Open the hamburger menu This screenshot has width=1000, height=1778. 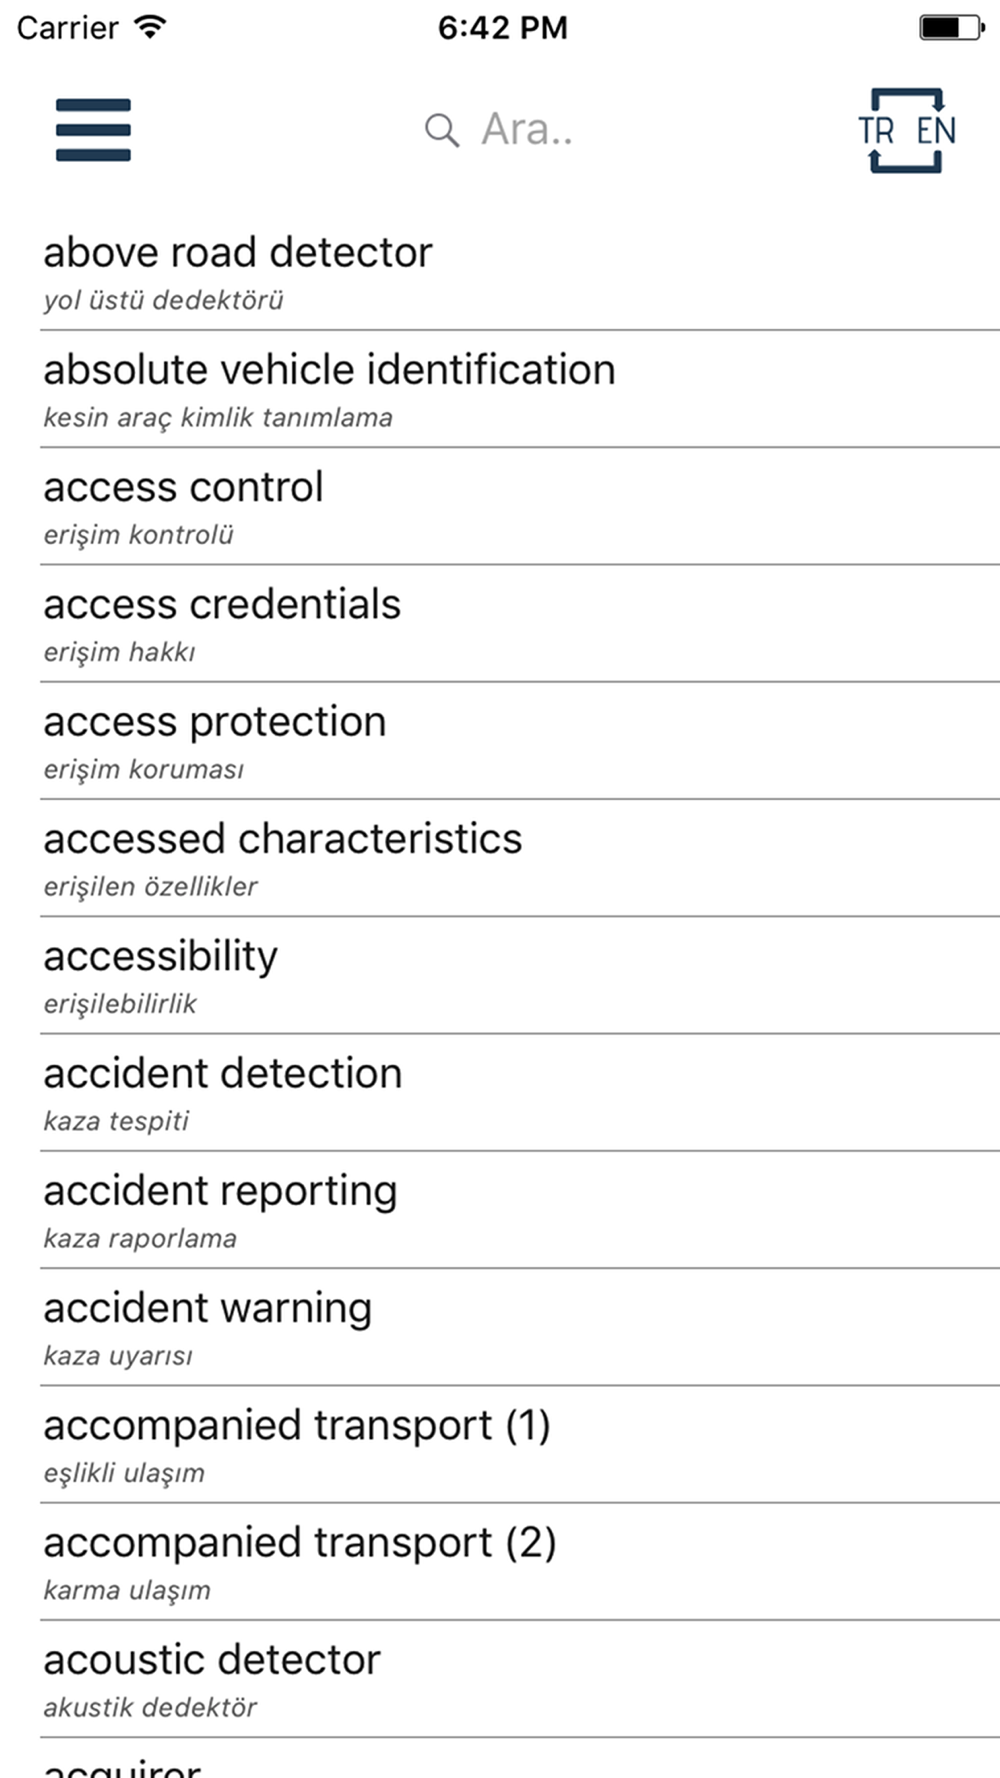coord(93,130)
